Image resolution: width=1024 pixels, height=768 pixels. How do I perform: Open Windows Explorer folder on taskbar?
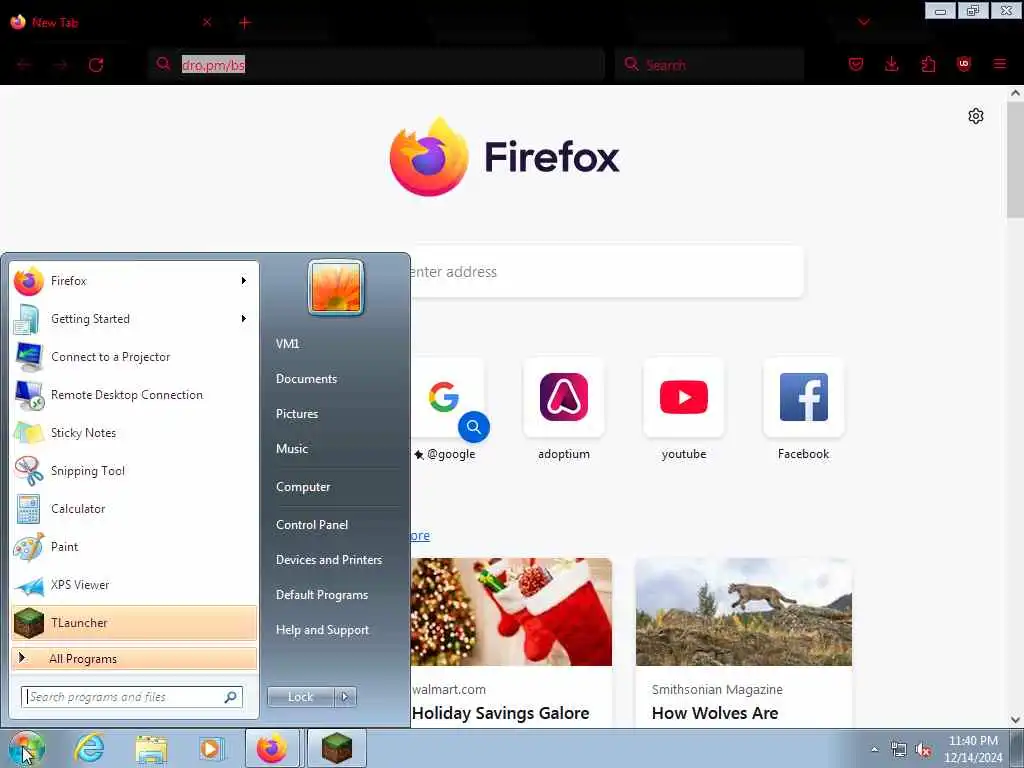pyautogui.click(x=152, y=748)
